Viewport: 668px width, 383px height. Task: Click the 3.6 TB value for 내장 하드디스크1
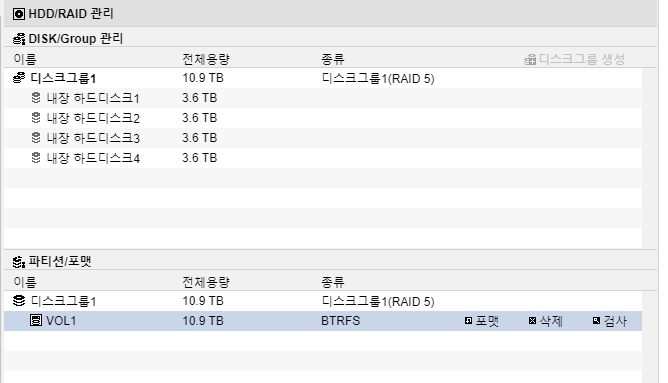tap(199, 98)
